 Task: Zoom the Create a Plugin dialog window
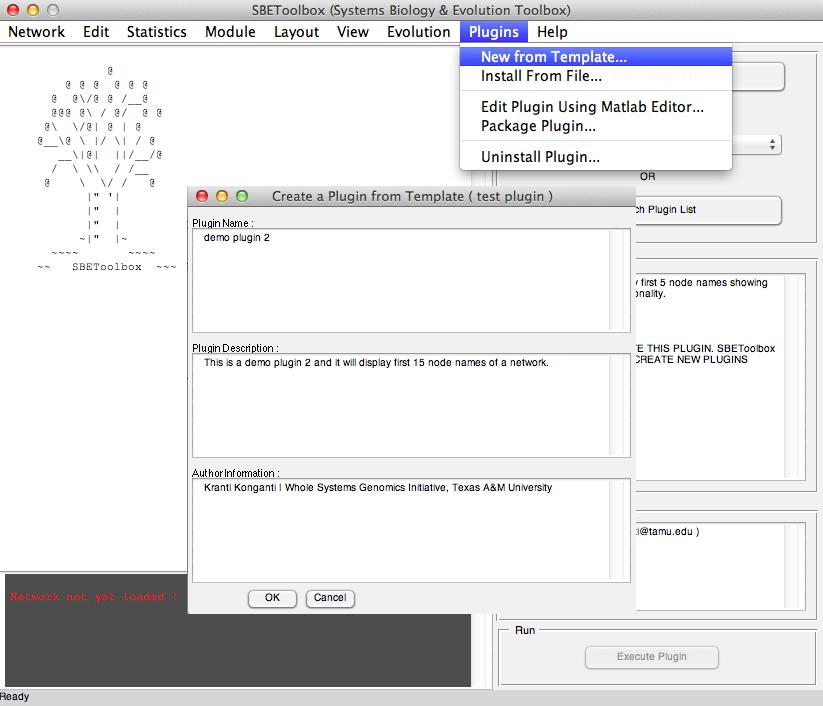[x=242, y=196]
